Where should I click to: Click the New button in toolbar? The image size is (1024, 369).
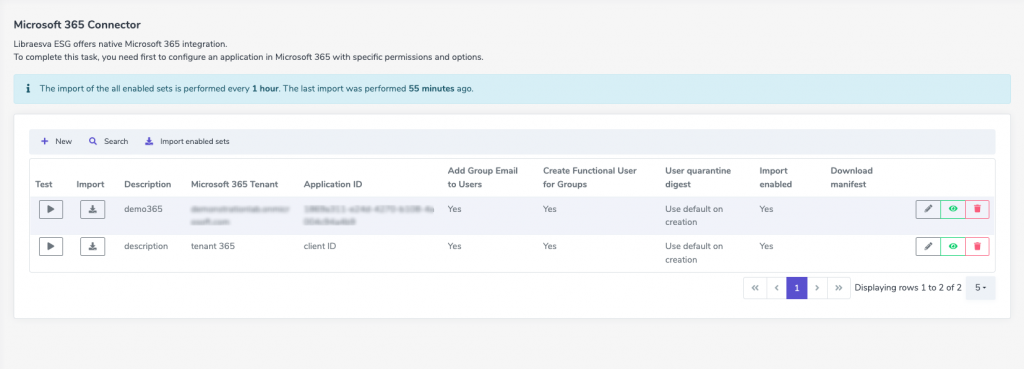[57, 141]
